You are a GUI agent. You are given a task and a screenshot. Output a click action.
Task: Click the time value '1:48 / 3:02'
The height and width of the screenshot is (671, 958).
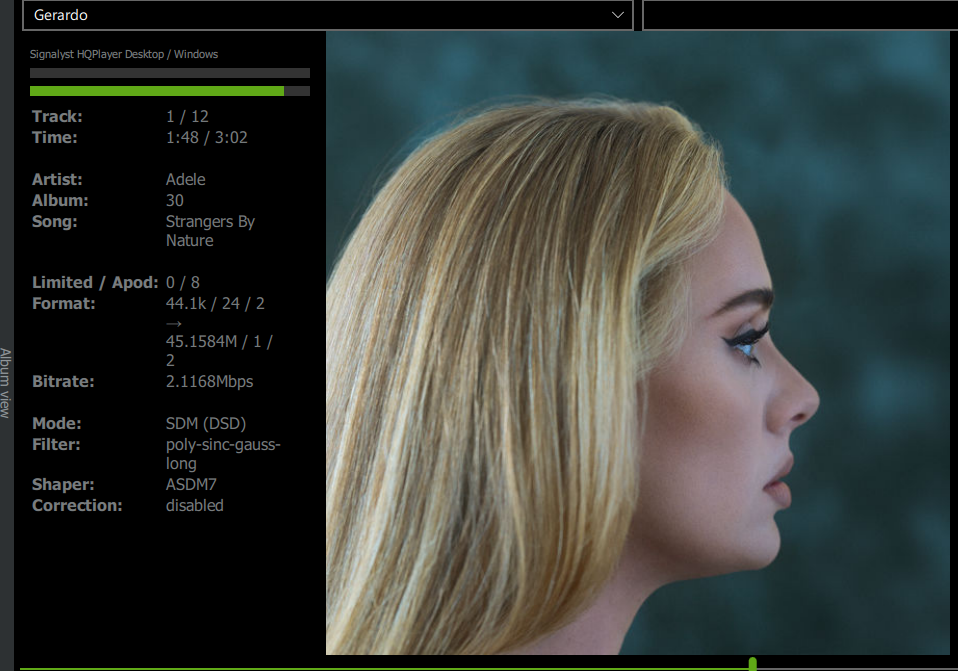click(207, 138)
